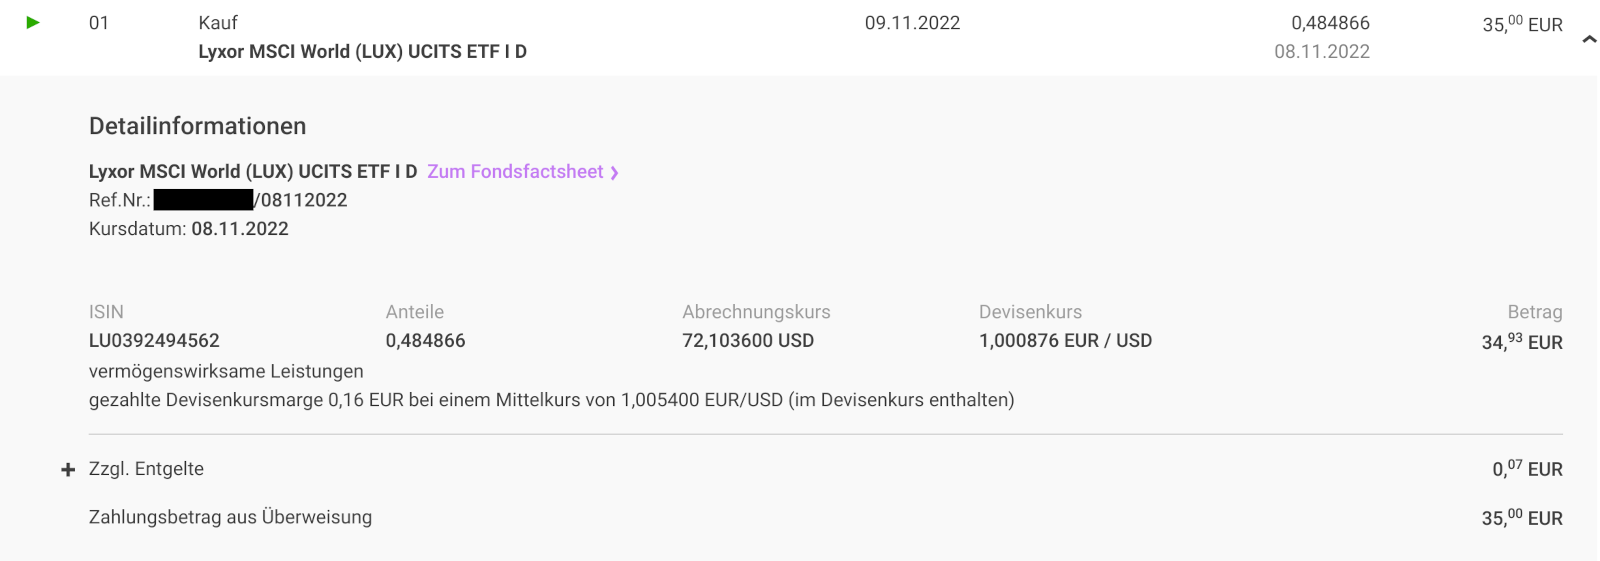Click the vermögenswirksame Leistungen text
The image size is (1600, 561).
click(226, 371)
